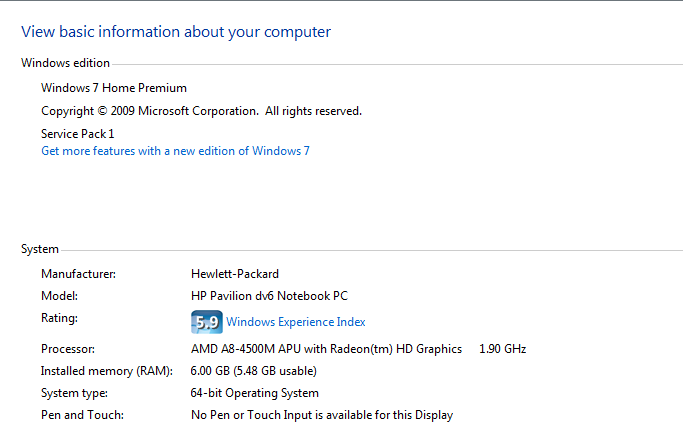Click the Processor label

click(68, 349)
